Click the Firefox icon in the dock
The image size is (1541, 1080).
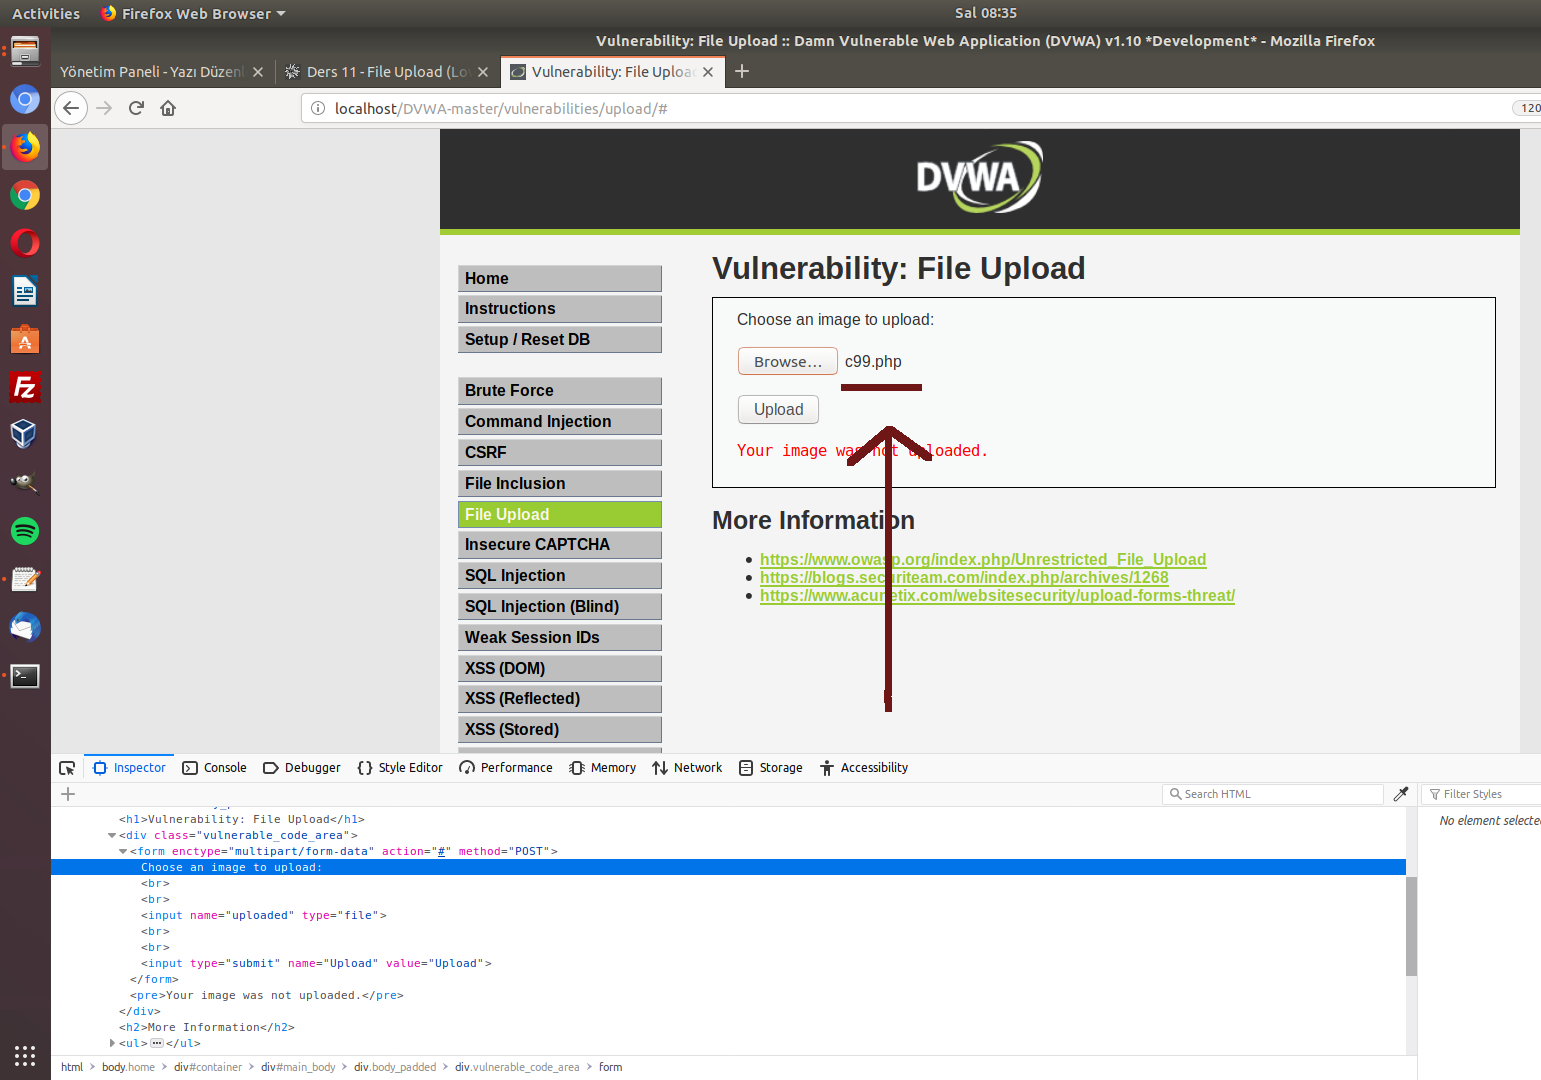[x=25, y=147]
